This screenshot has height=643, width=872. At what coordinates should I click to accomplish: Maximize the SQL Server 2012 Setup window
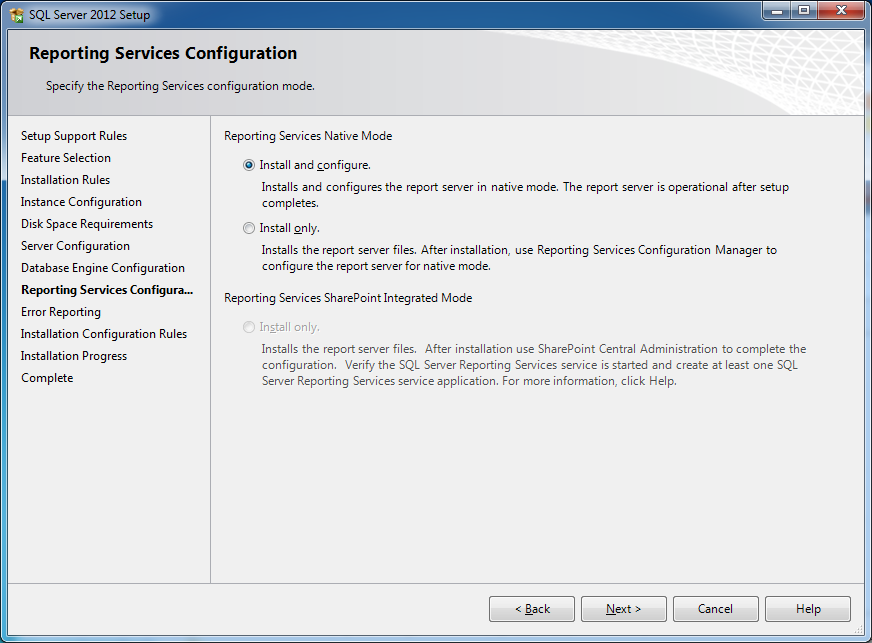[x=804, y=11]
